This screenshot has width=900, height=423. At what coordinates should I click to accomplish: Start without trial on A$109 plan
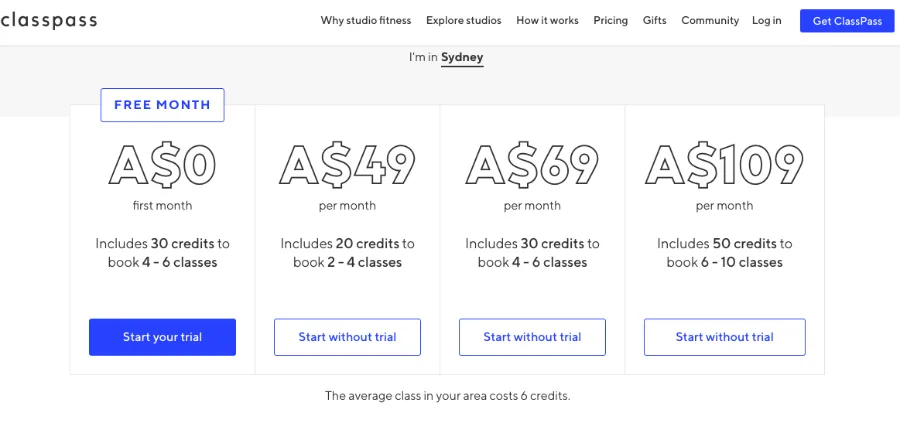point(724,337)
